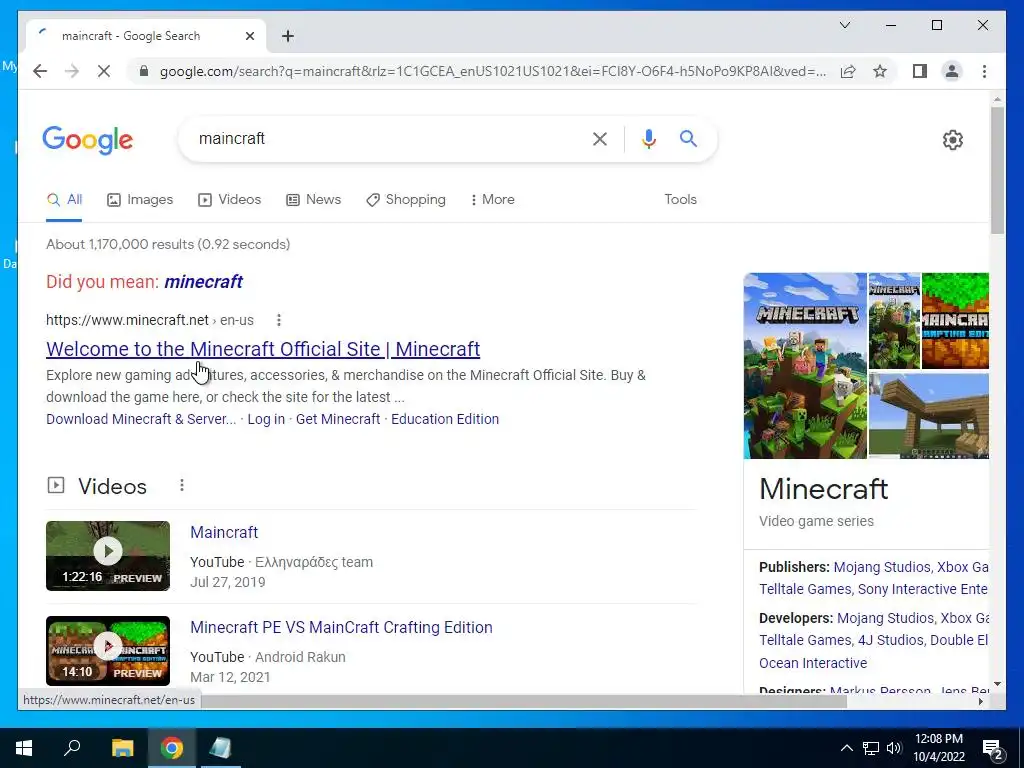Open Telltale Games publisher link

click(x=805, y=589)
